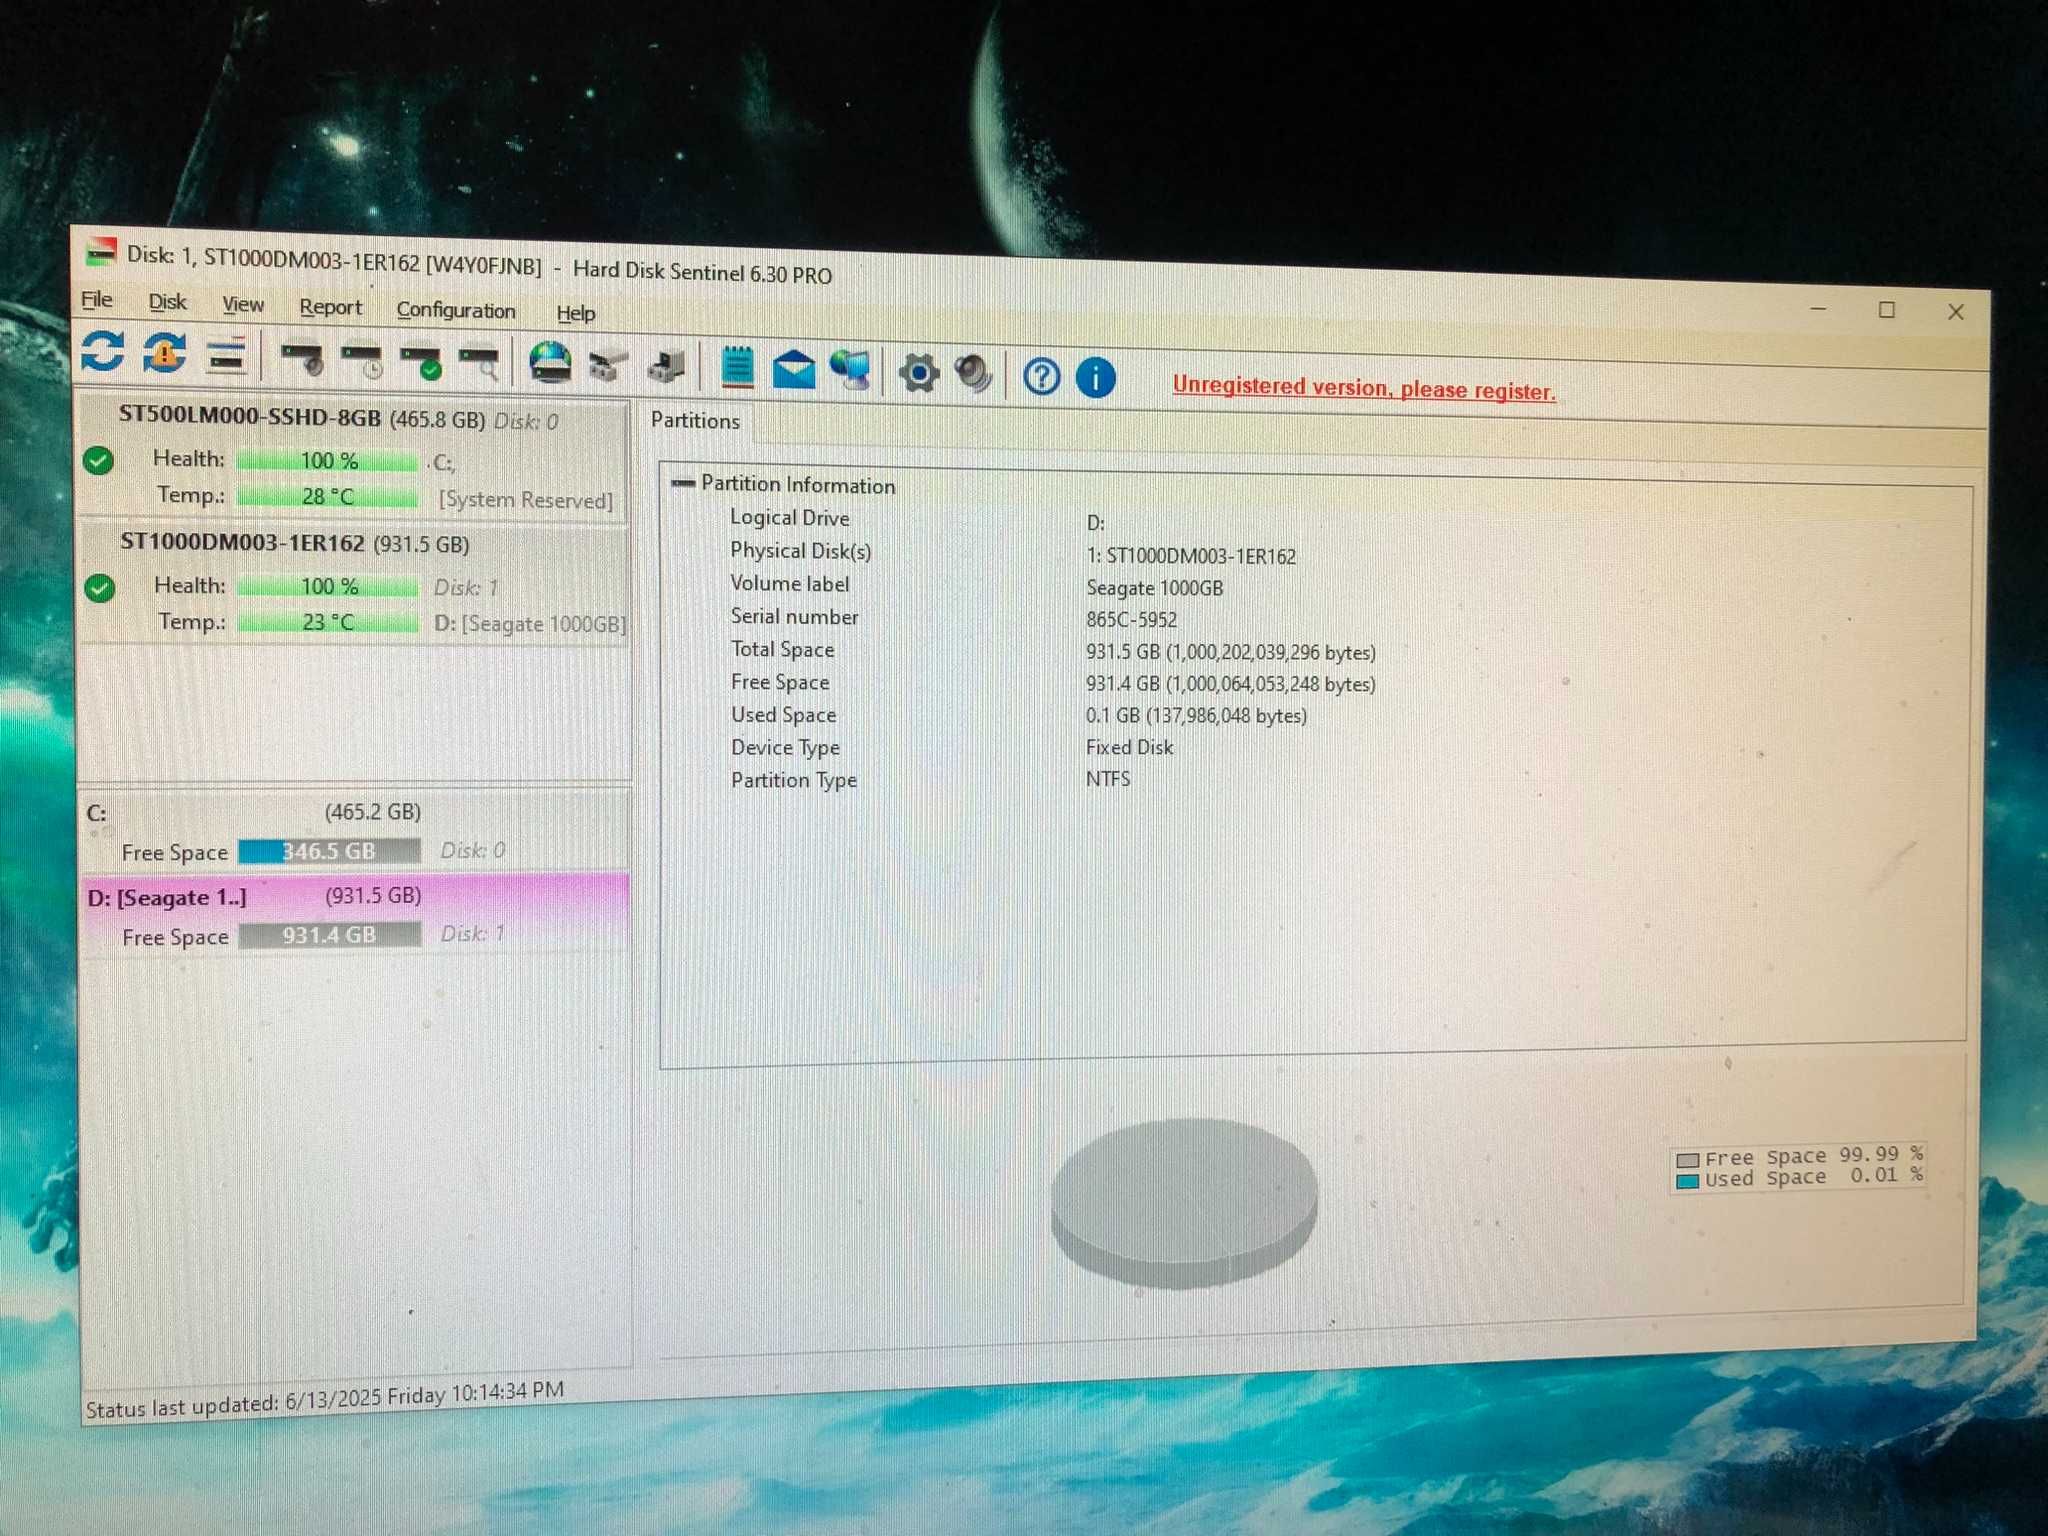Maximize the Hard Disk Sentinel window

(1887, 310)
